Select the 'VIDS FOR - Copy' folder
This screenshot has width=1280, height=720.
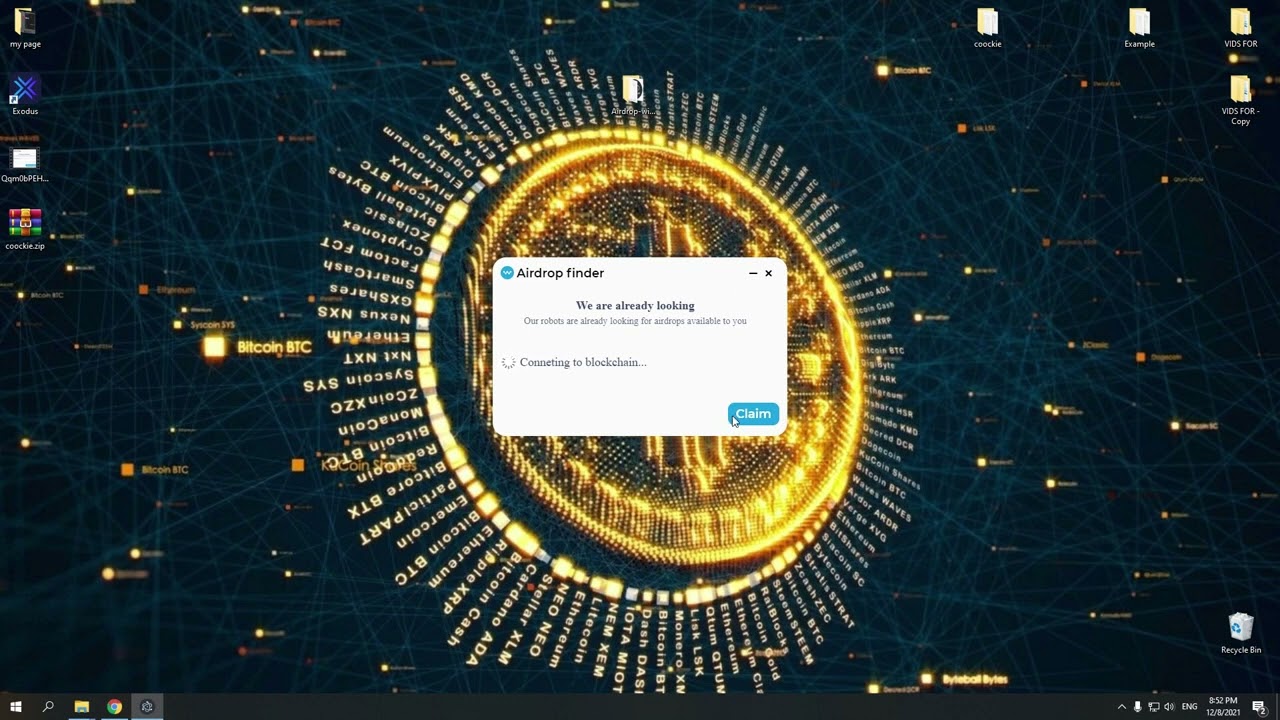pos(1240,100)
